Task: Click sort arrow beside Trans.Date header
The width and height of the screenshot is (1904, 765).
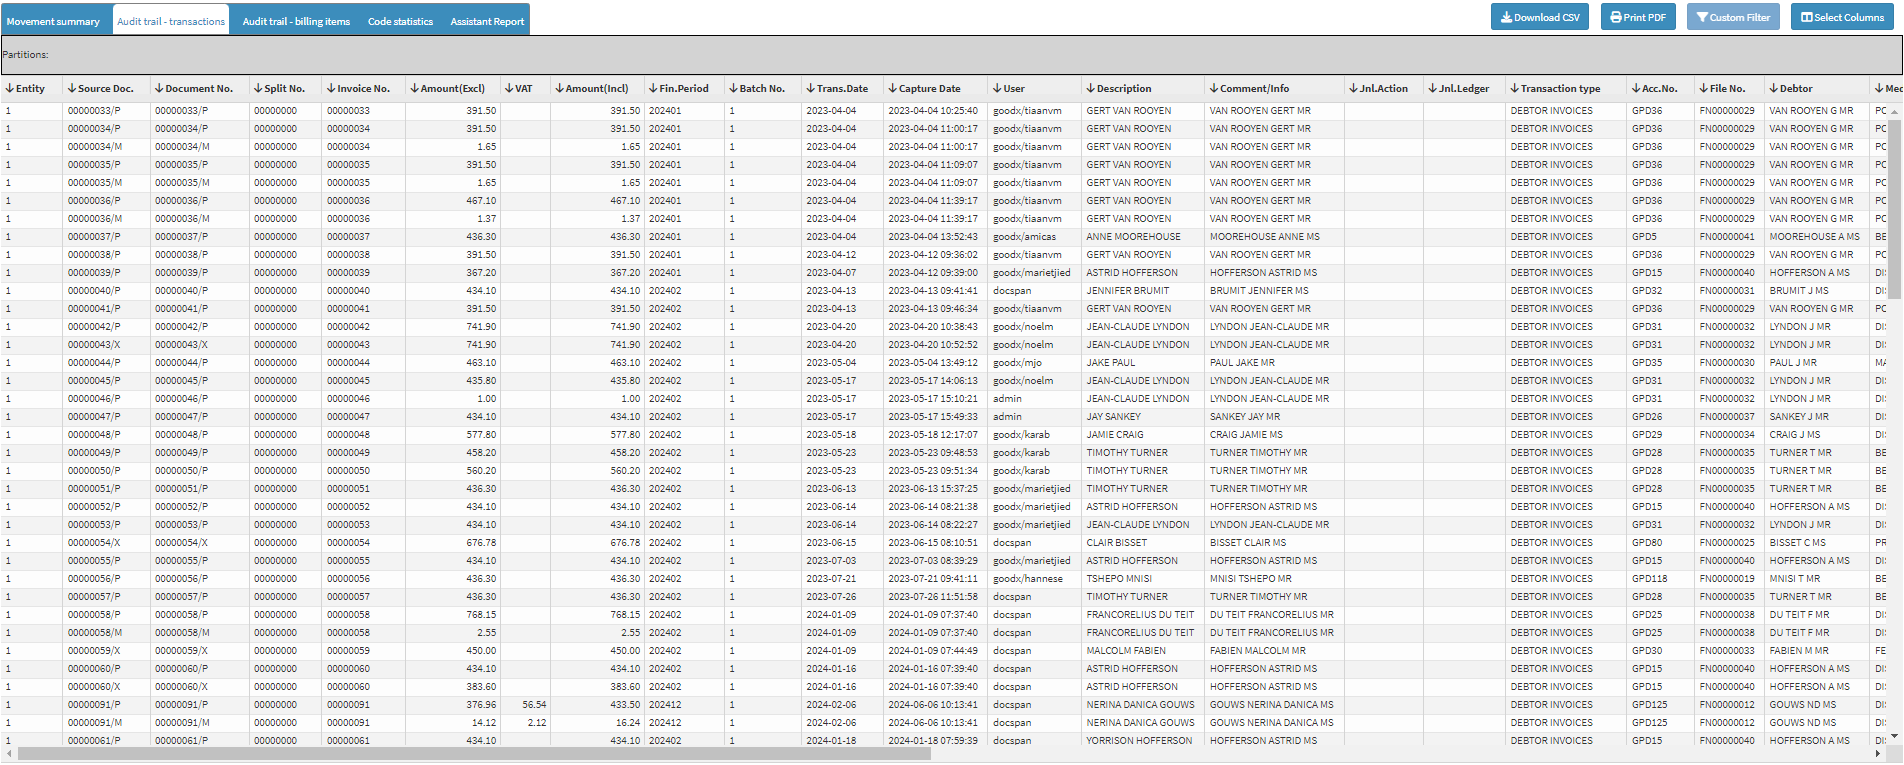Action: point(811,89)
